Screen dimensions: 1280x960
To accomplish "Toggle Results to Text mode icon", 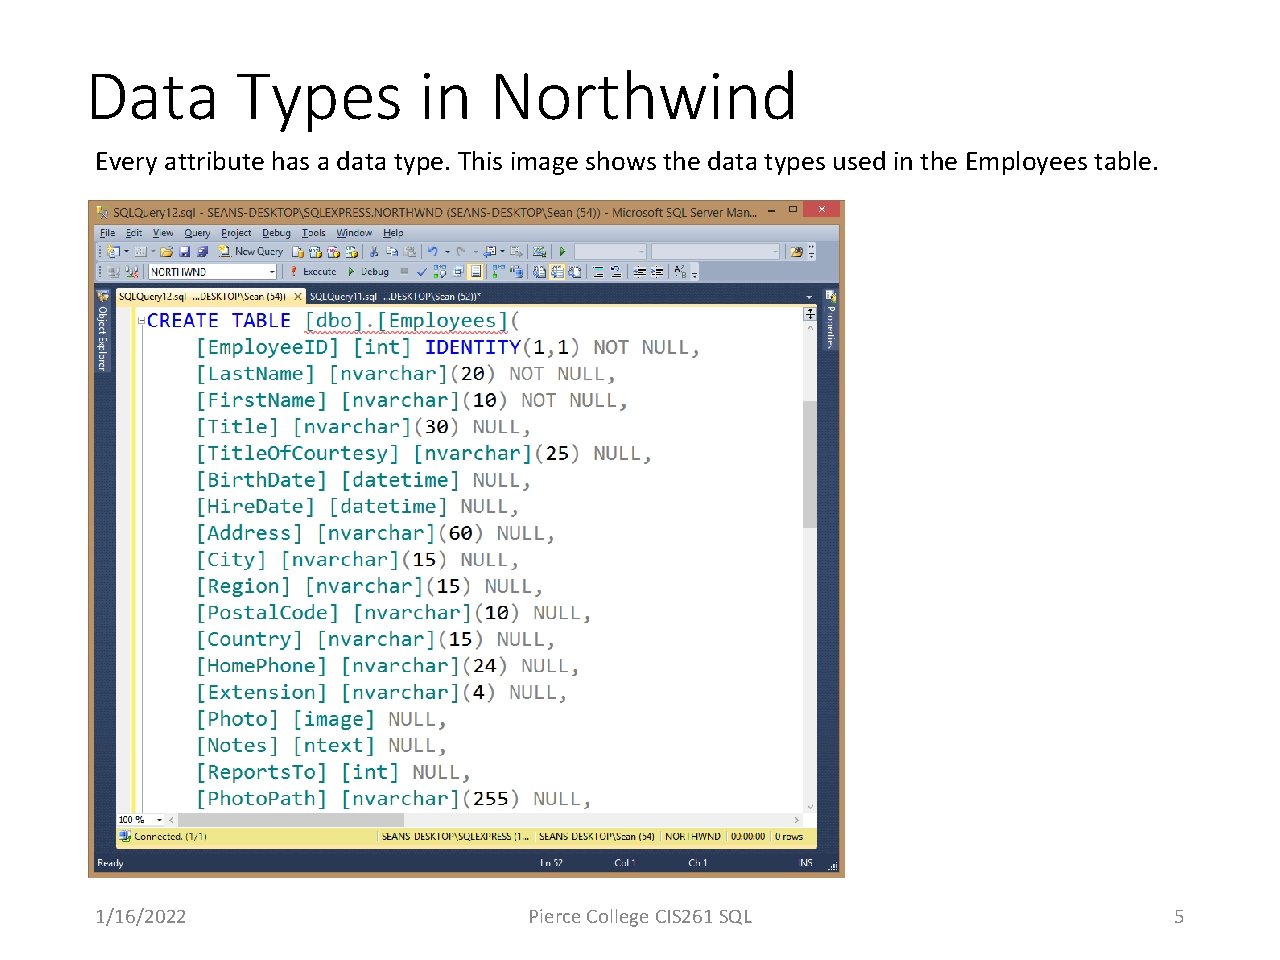I will click(539, 271).
